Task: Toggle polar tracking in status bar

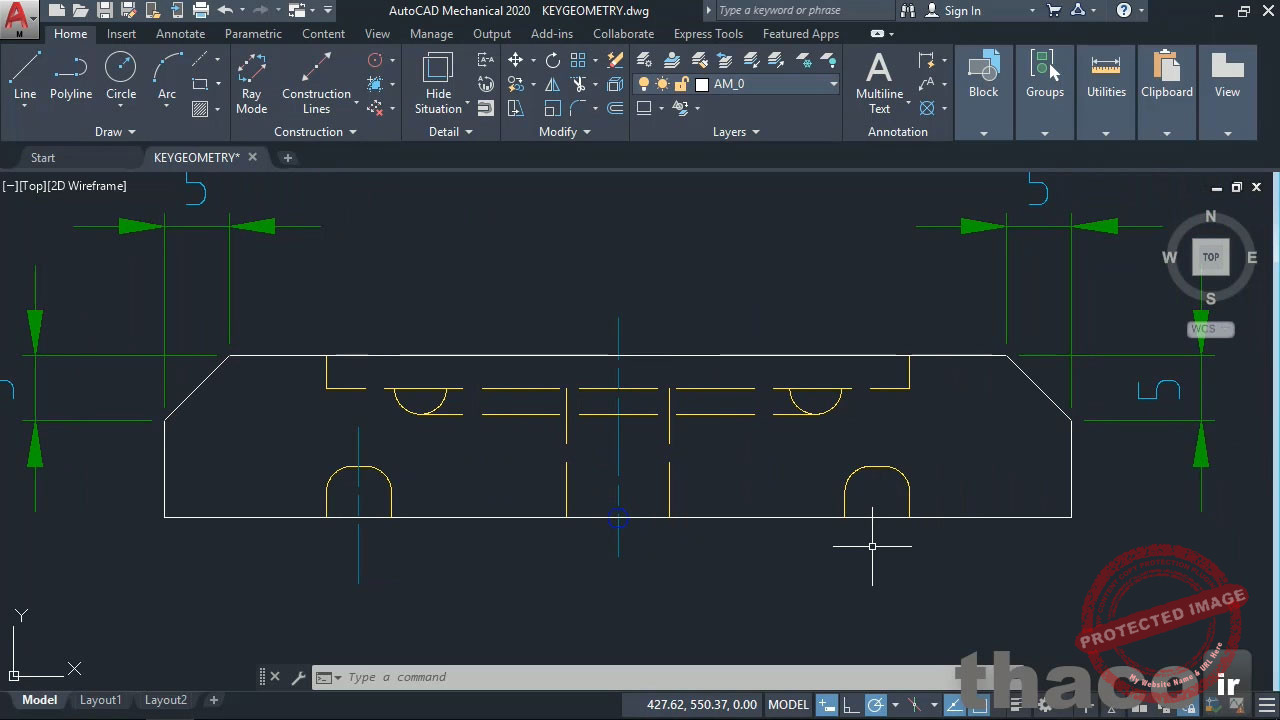Action: 875,705
